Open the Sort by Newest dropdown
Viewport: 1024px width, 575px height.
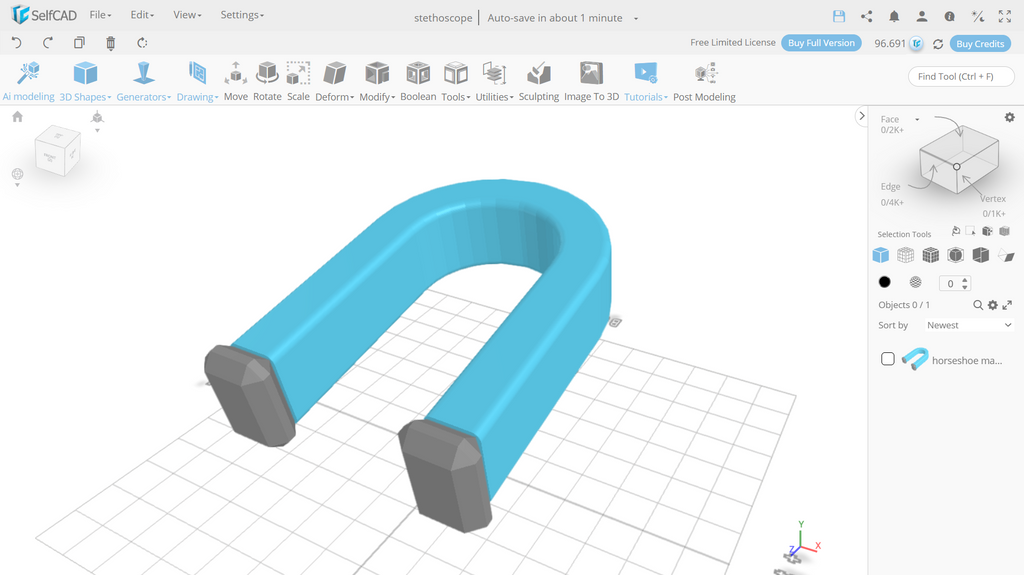point(968,325)
